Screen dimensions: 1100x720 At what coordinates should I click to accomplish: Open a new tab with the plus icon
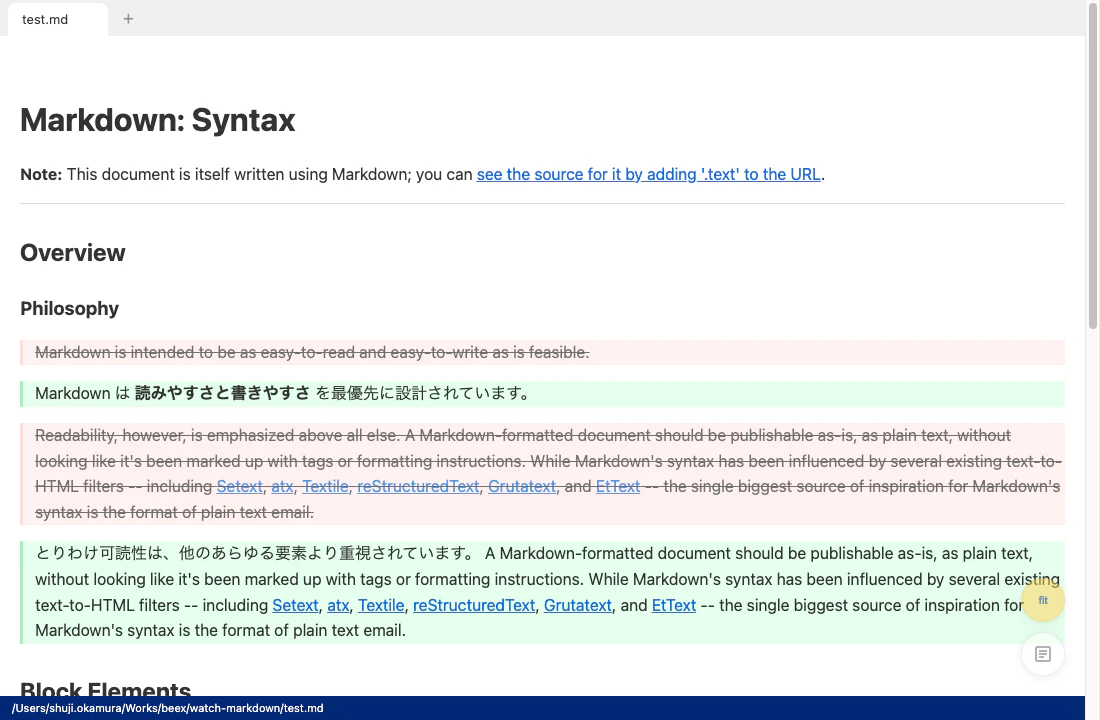point(128,19)
